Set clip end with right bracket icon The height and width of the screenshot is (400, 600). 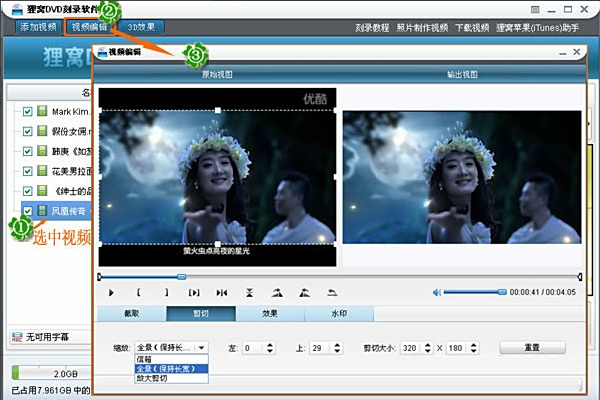(x=166, y=293)
